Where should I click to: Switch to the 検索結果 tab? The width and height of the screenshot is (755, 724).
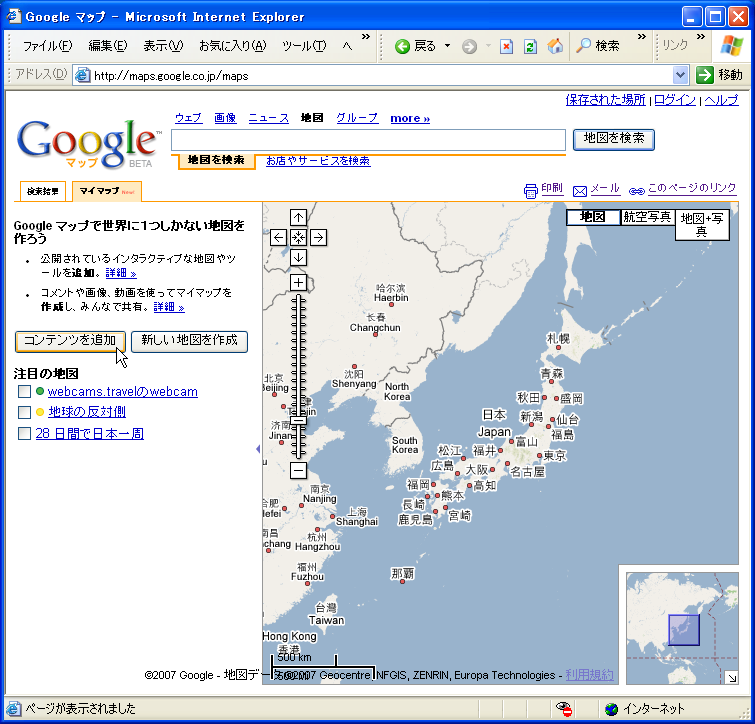click(42, 191)
